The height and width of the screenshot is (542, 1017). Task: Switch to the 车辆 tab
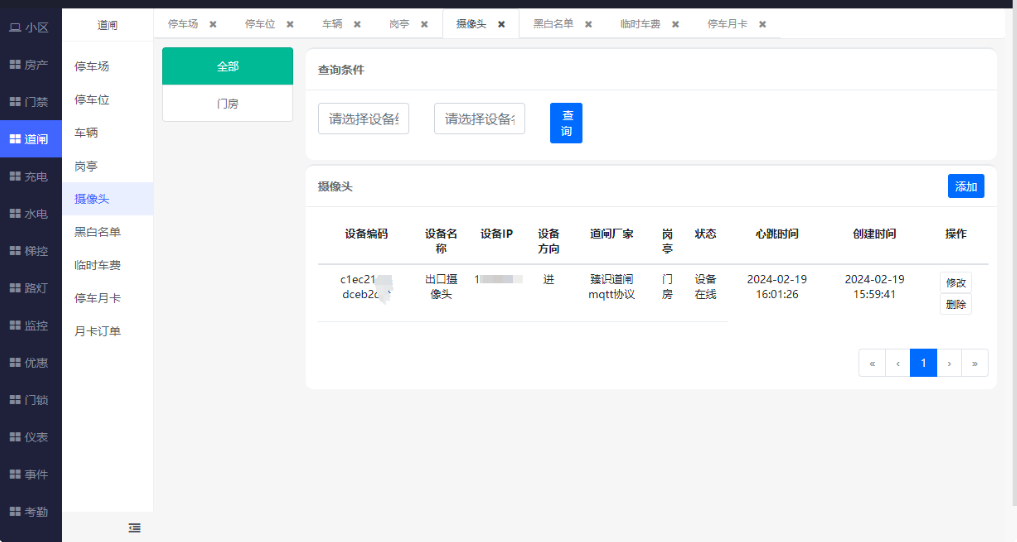[x=333, y=23]
